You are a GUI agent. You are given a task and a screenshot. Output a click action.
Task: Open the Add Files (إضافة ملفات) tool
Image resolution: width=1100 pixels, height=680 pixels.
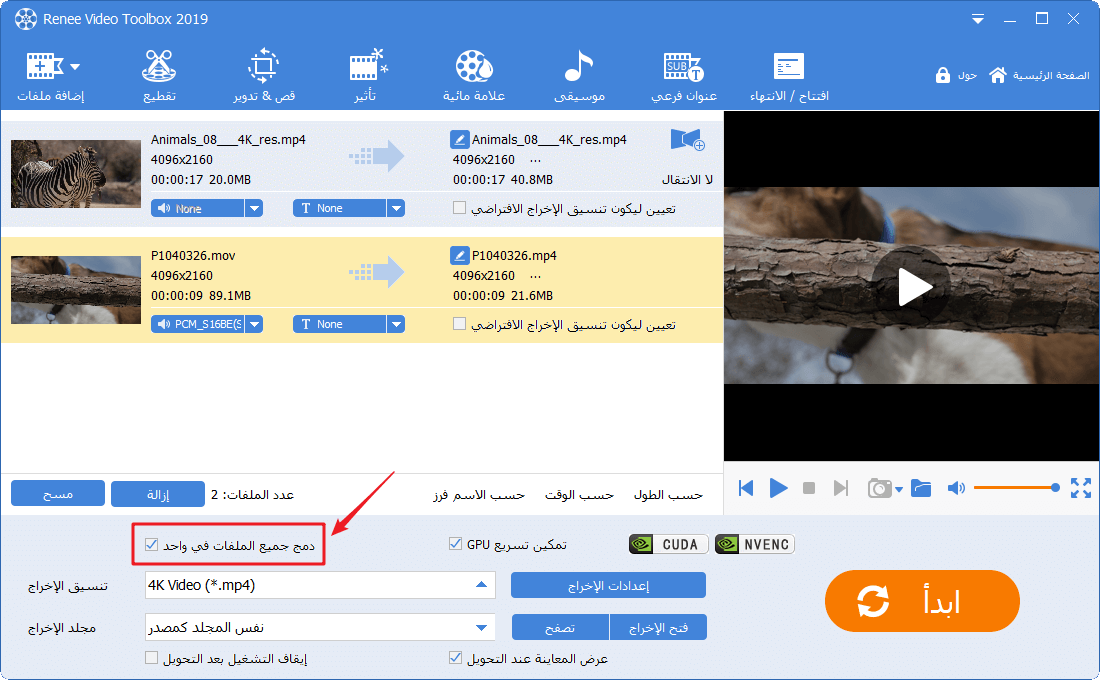click(x=50, y=76)
